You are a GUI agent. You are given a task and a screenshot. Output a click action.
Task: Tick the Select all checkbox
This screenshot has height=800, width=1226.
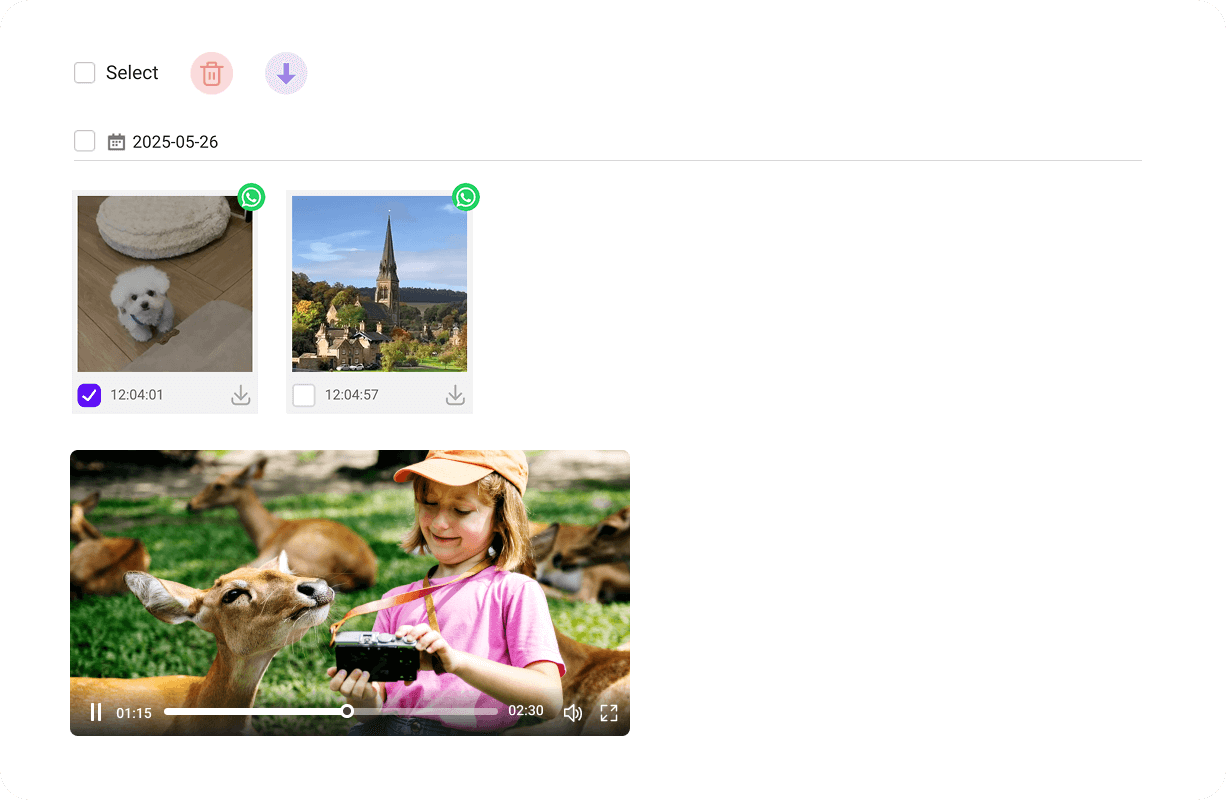click(x=85, y=73)
